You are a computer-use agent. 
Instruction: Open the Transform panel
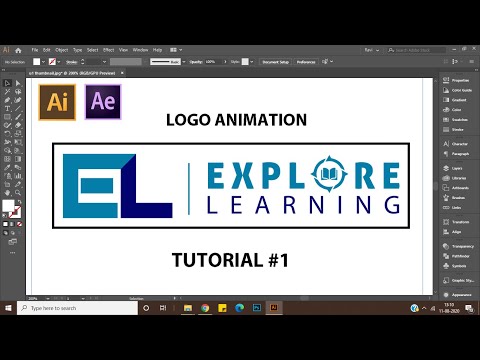[456, 222]
